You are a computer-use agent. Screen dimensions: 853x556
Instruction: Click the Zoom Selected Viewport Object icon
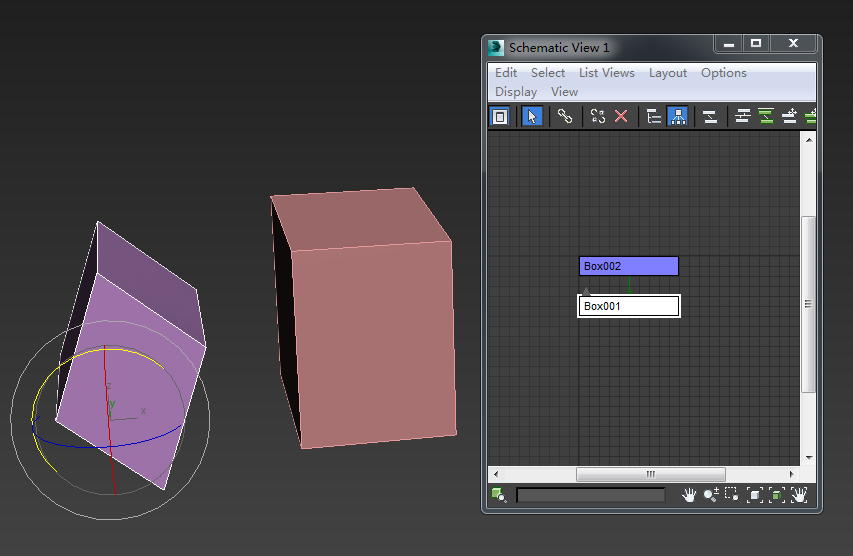tap(499, 495)
